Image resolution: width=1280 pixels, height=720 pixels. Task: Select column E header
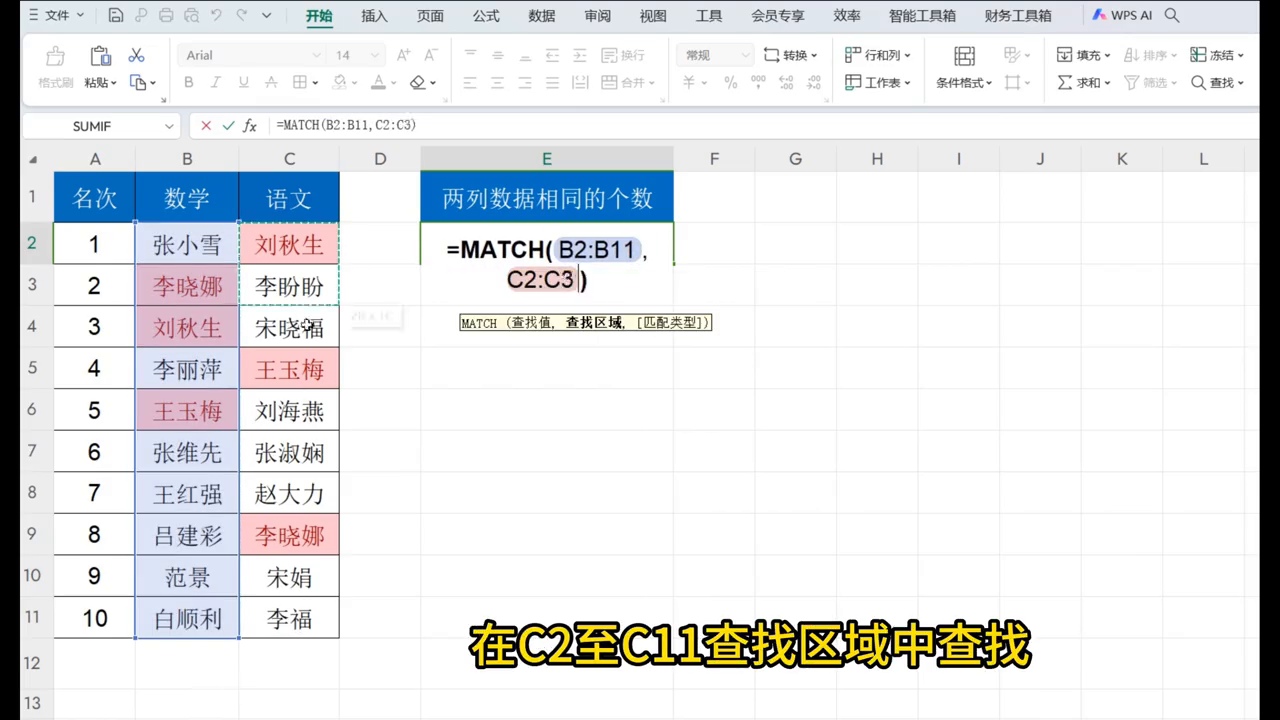coord(547,159)
